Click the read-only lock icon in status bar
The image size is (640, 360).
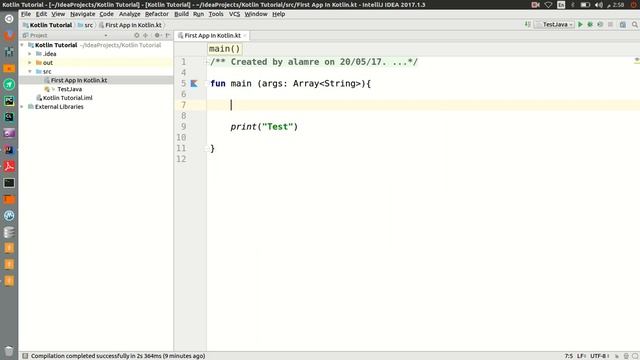pos(617,356)
